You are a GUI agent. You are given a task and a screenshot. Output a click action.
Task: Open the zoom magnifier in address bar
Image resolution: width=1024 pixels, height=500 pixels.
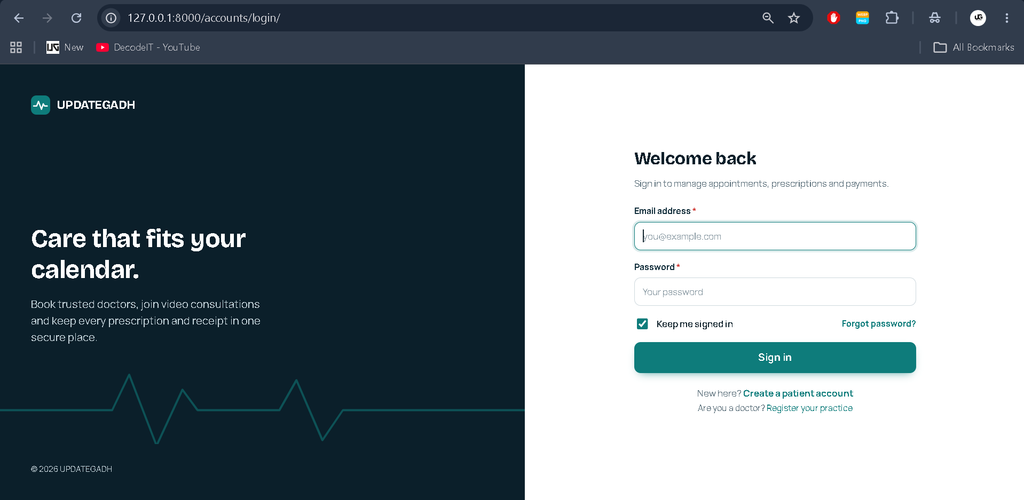[x=768, y=18]
